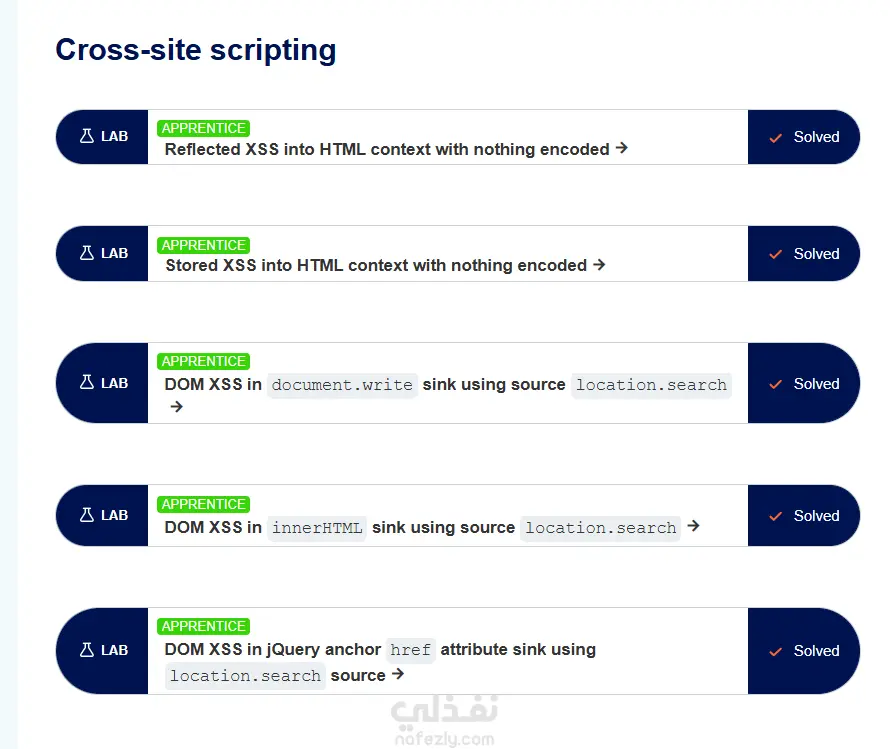Image resolution: width=890 pixels, height=749 pixels.
Task: Click arrow after jQuery lab 'source' text
Action: point(398,674)
